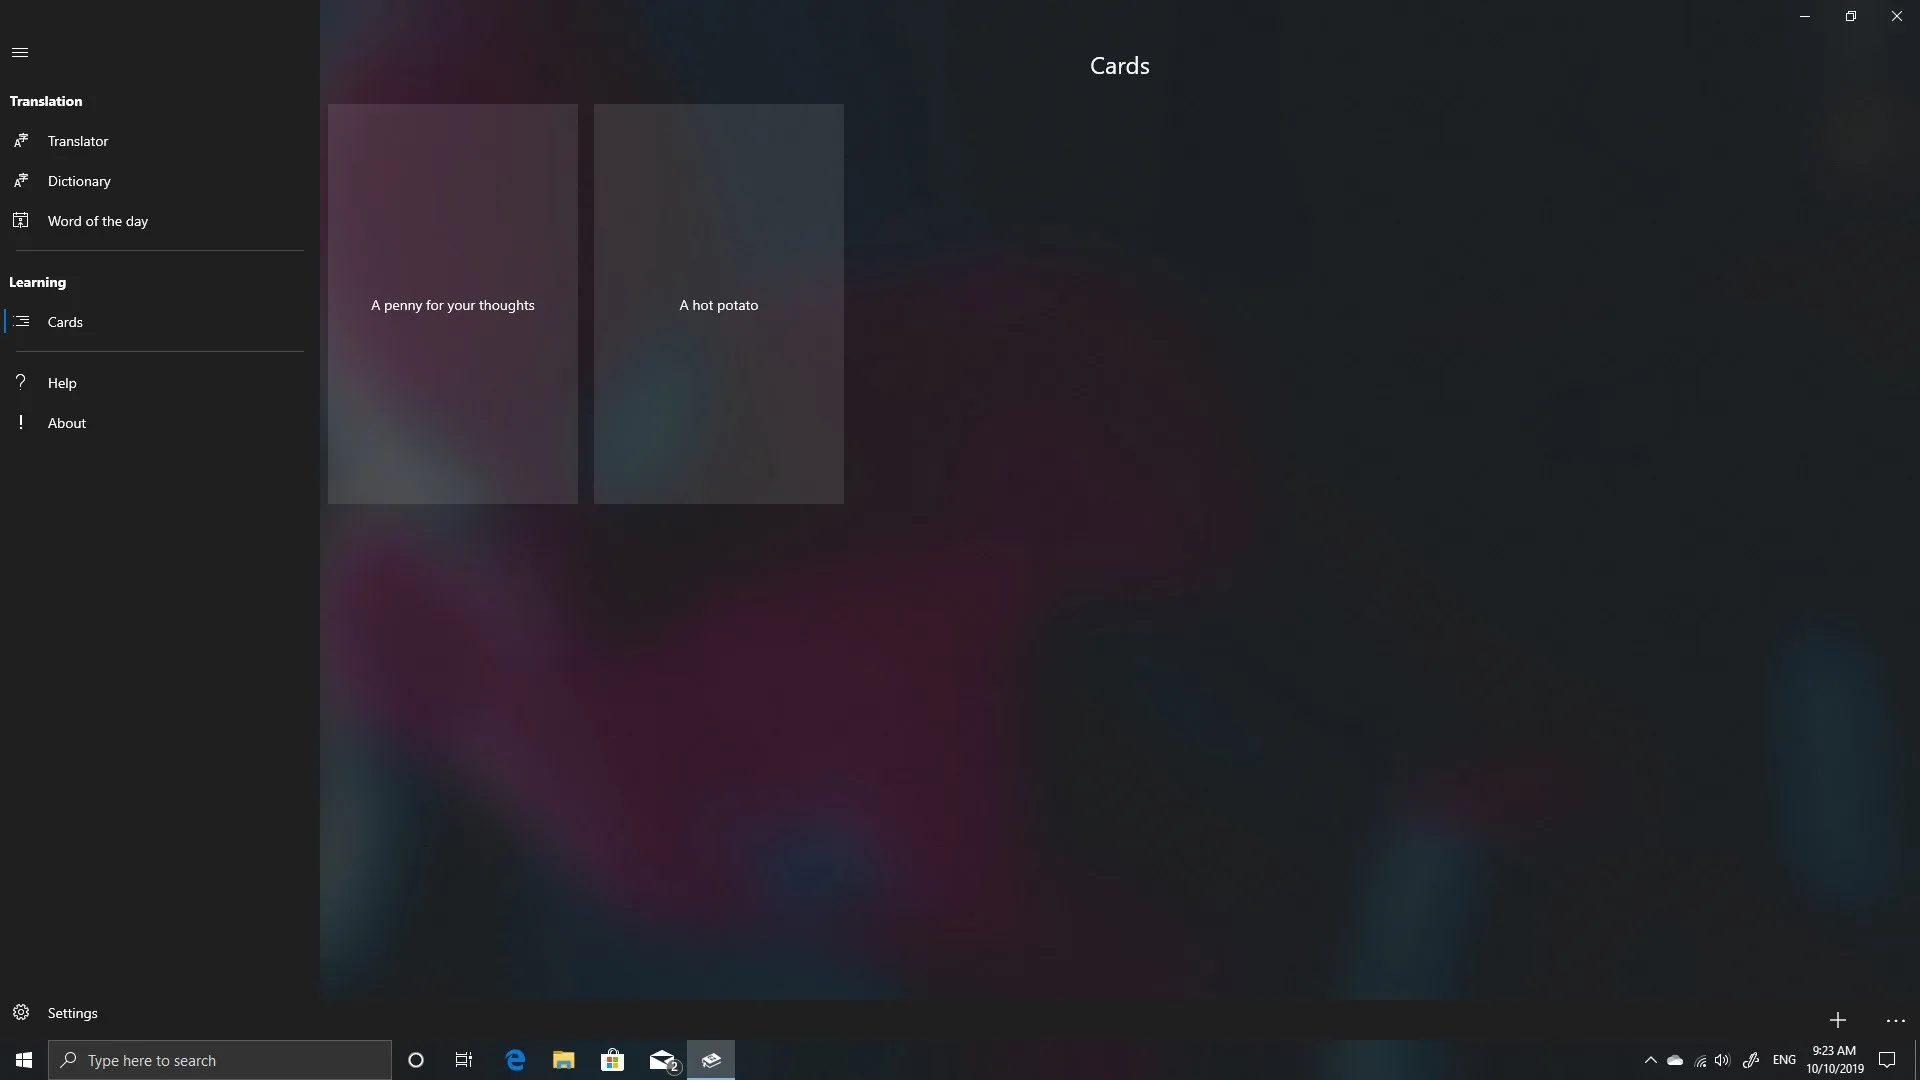
Task: Click the Settings gear icon
Action: (x=21, y=1012)
